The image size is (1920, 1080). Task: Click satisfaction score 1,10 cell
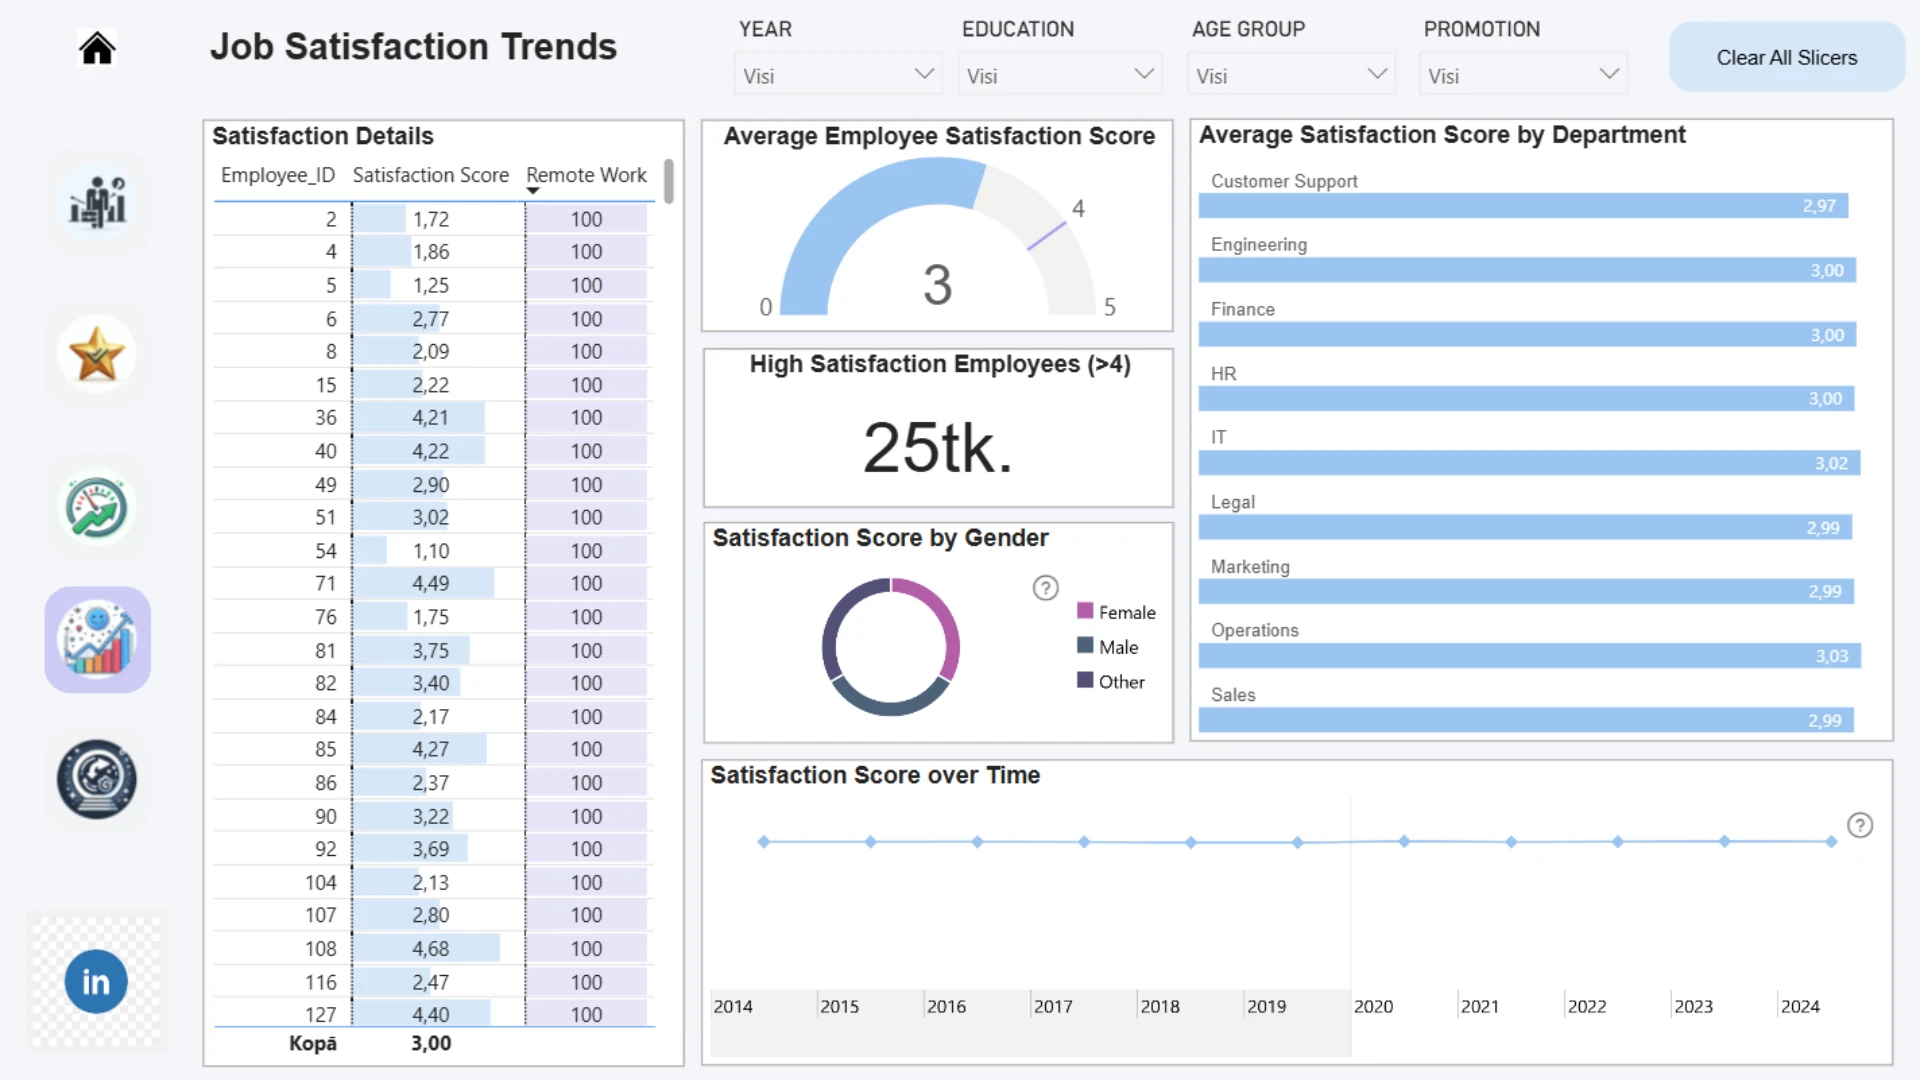coord(431,550)
